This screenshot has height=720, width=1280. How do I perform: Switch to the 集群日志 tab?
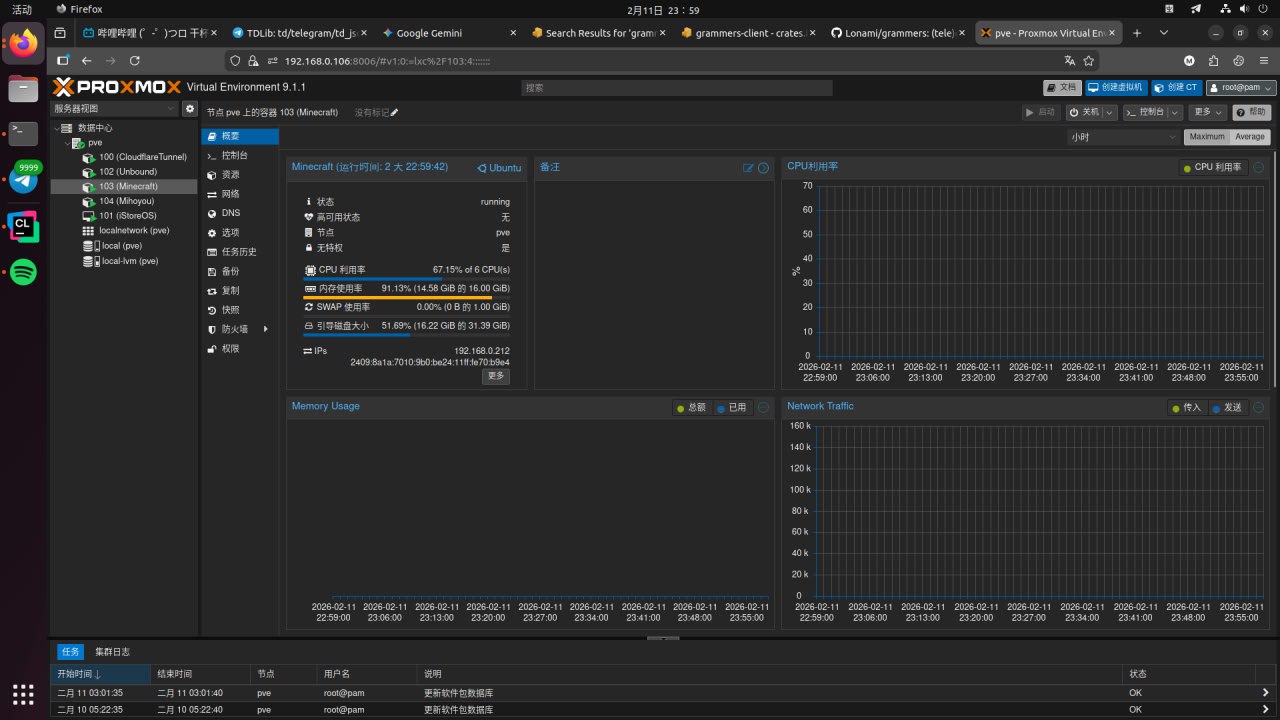tap(112, 652)
